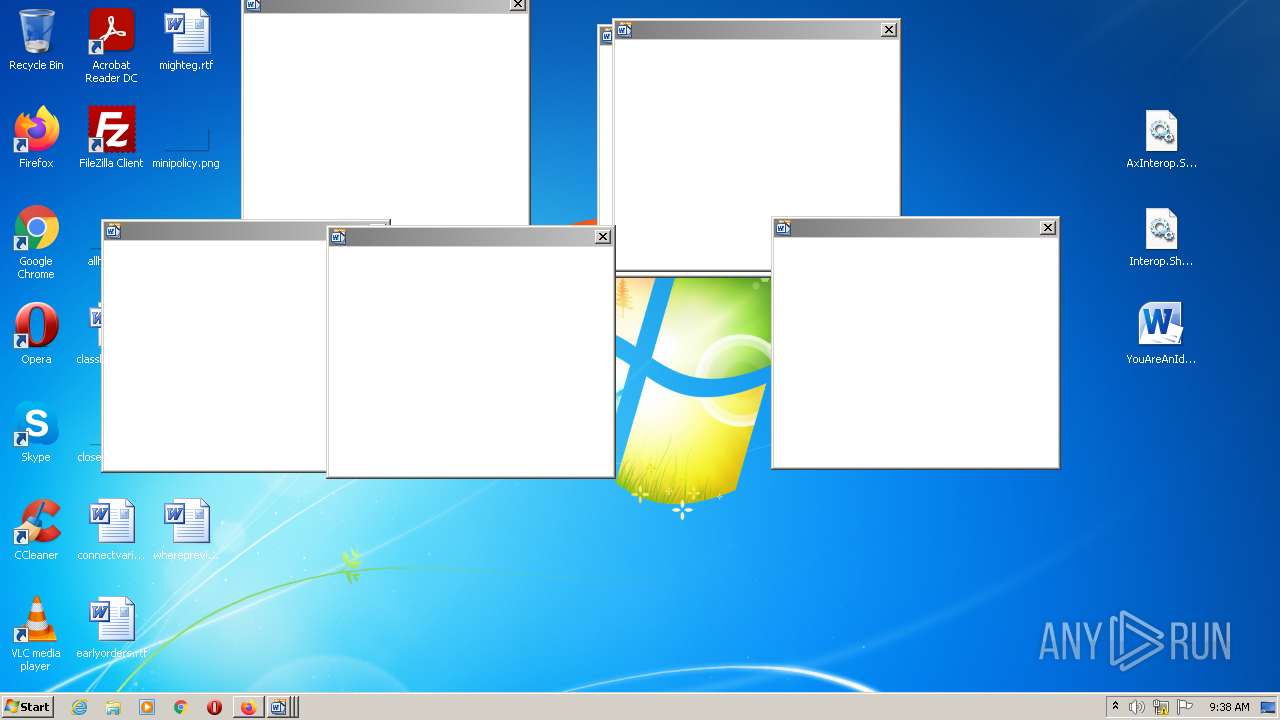
Task: Click the Show desktop button
Action: (x=1268, y=707)
